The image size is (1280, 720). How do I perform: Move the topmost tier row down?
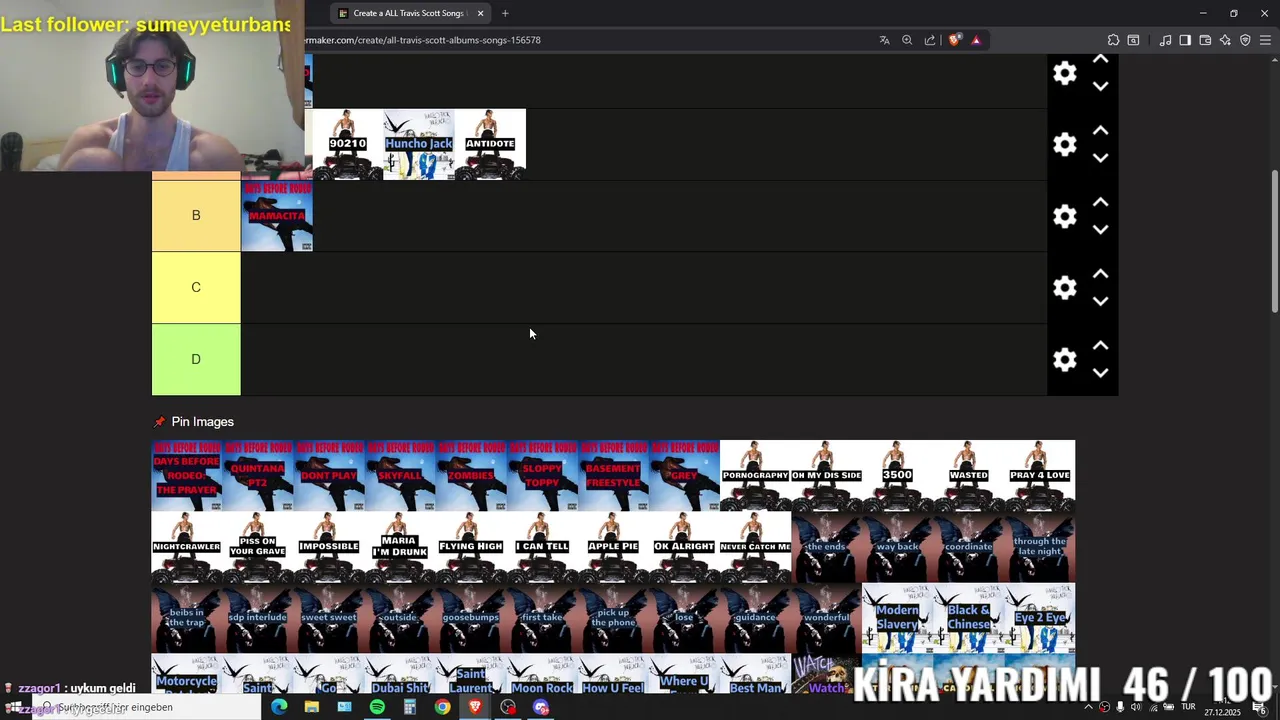coord(1100,87)
